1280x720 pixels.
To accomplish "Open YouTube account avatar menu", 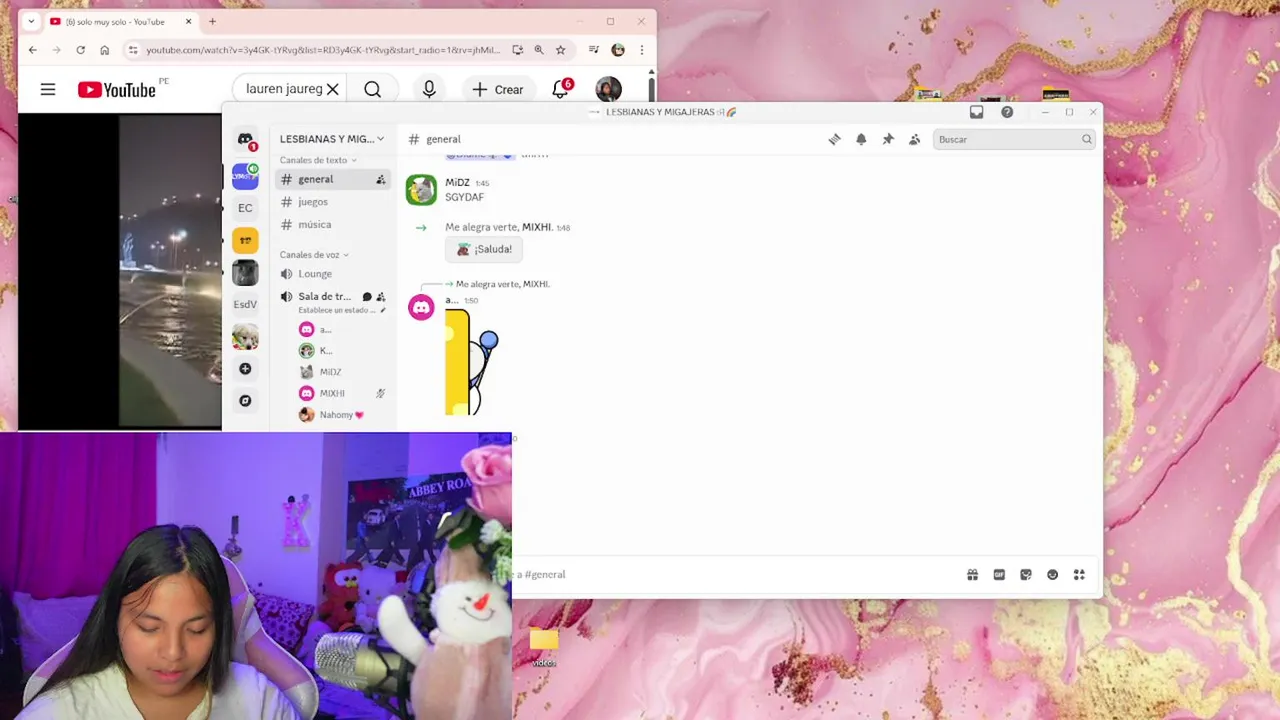I will (608, 89).
